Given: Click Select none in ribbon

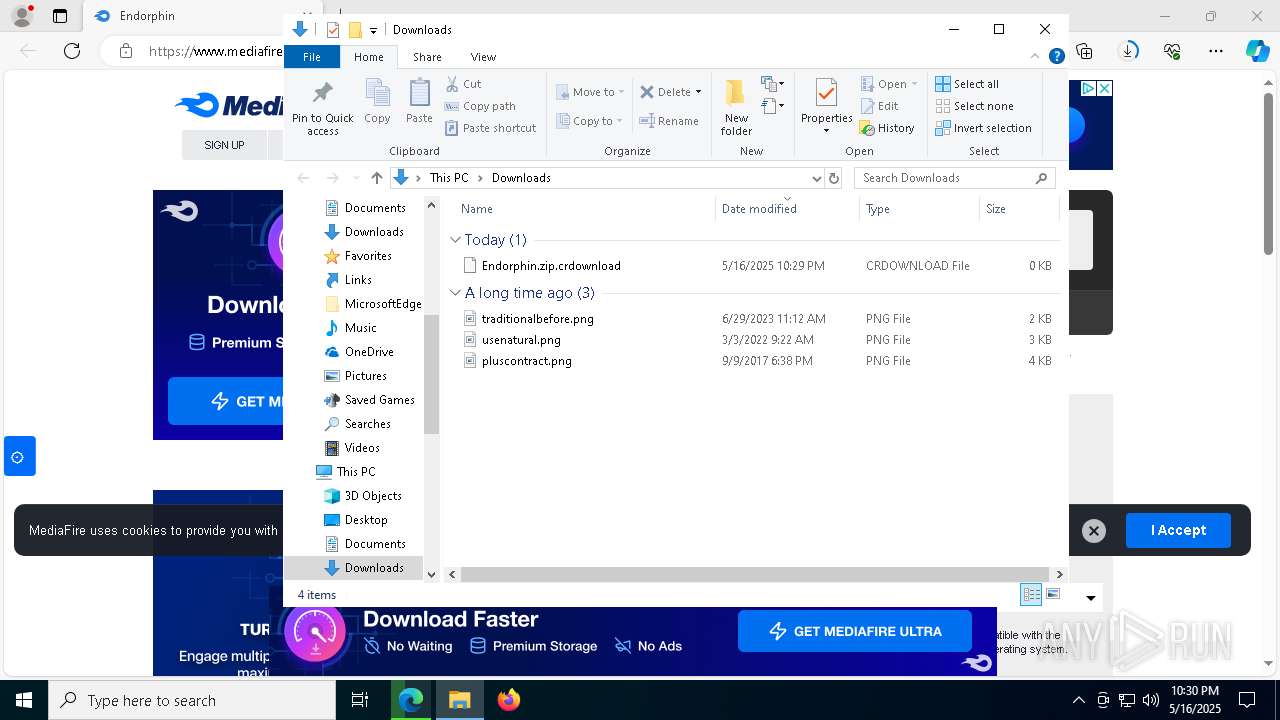Looking at the screenshot, I should pyautogui.click(x=974, y=106).
